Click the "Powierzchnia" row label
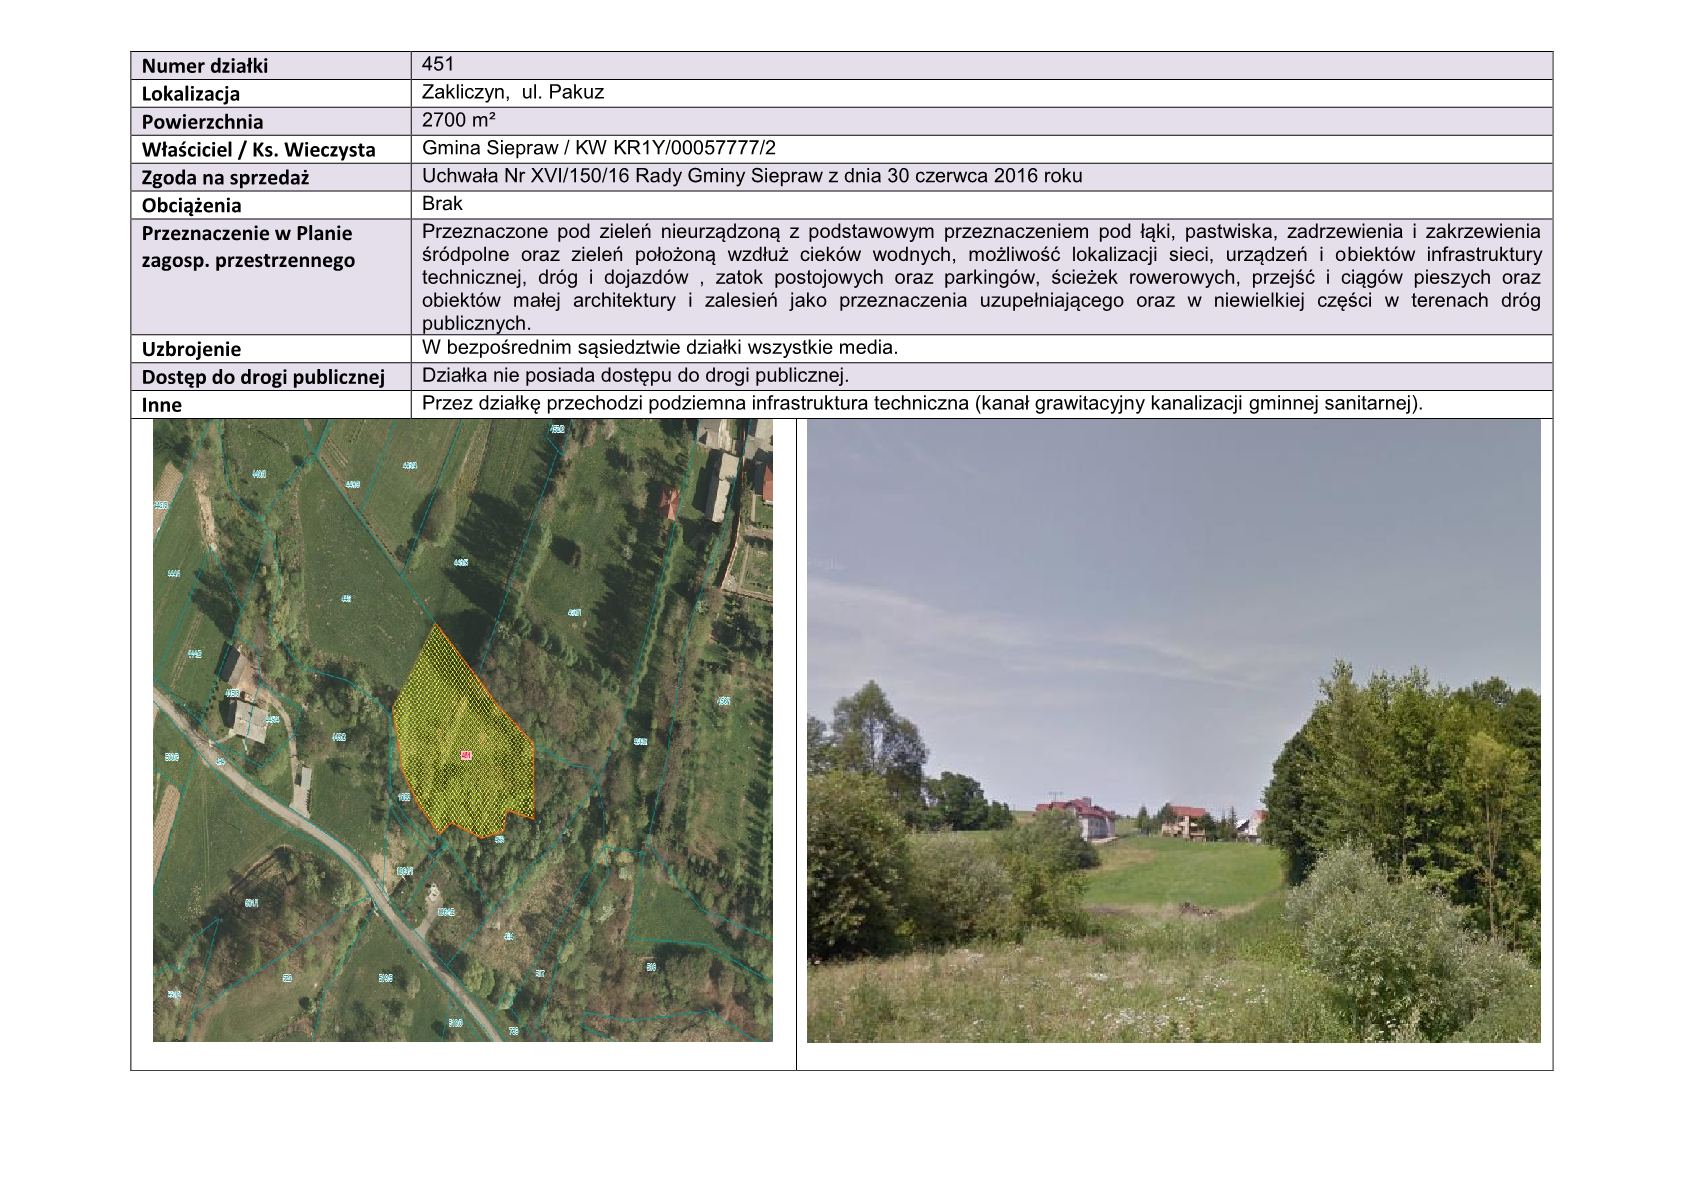The image size is (1684, 1191). (202, 122)
